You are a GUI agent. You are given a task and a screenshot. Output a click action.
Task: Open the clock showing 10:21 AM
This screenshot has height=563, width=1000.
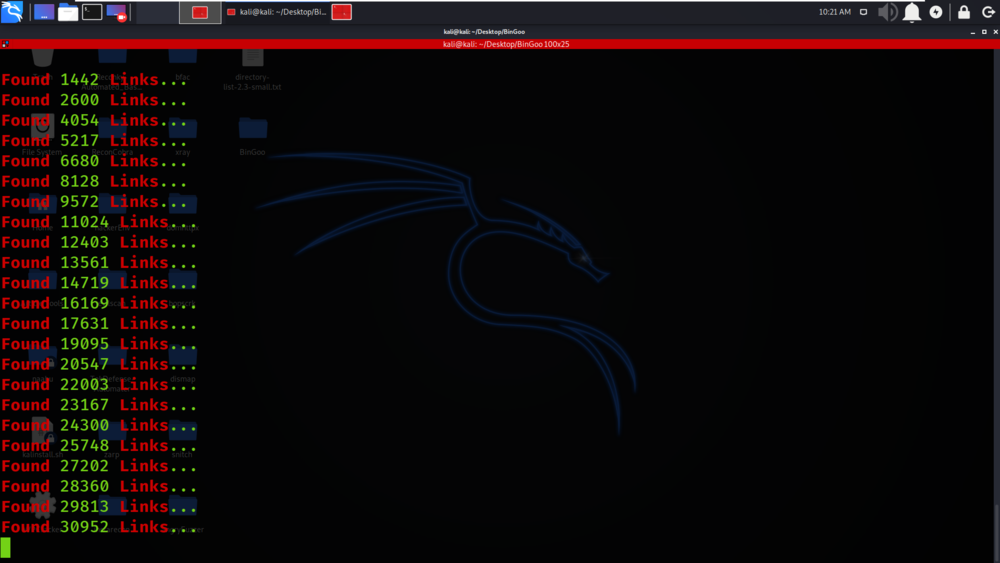click(834, 12)
